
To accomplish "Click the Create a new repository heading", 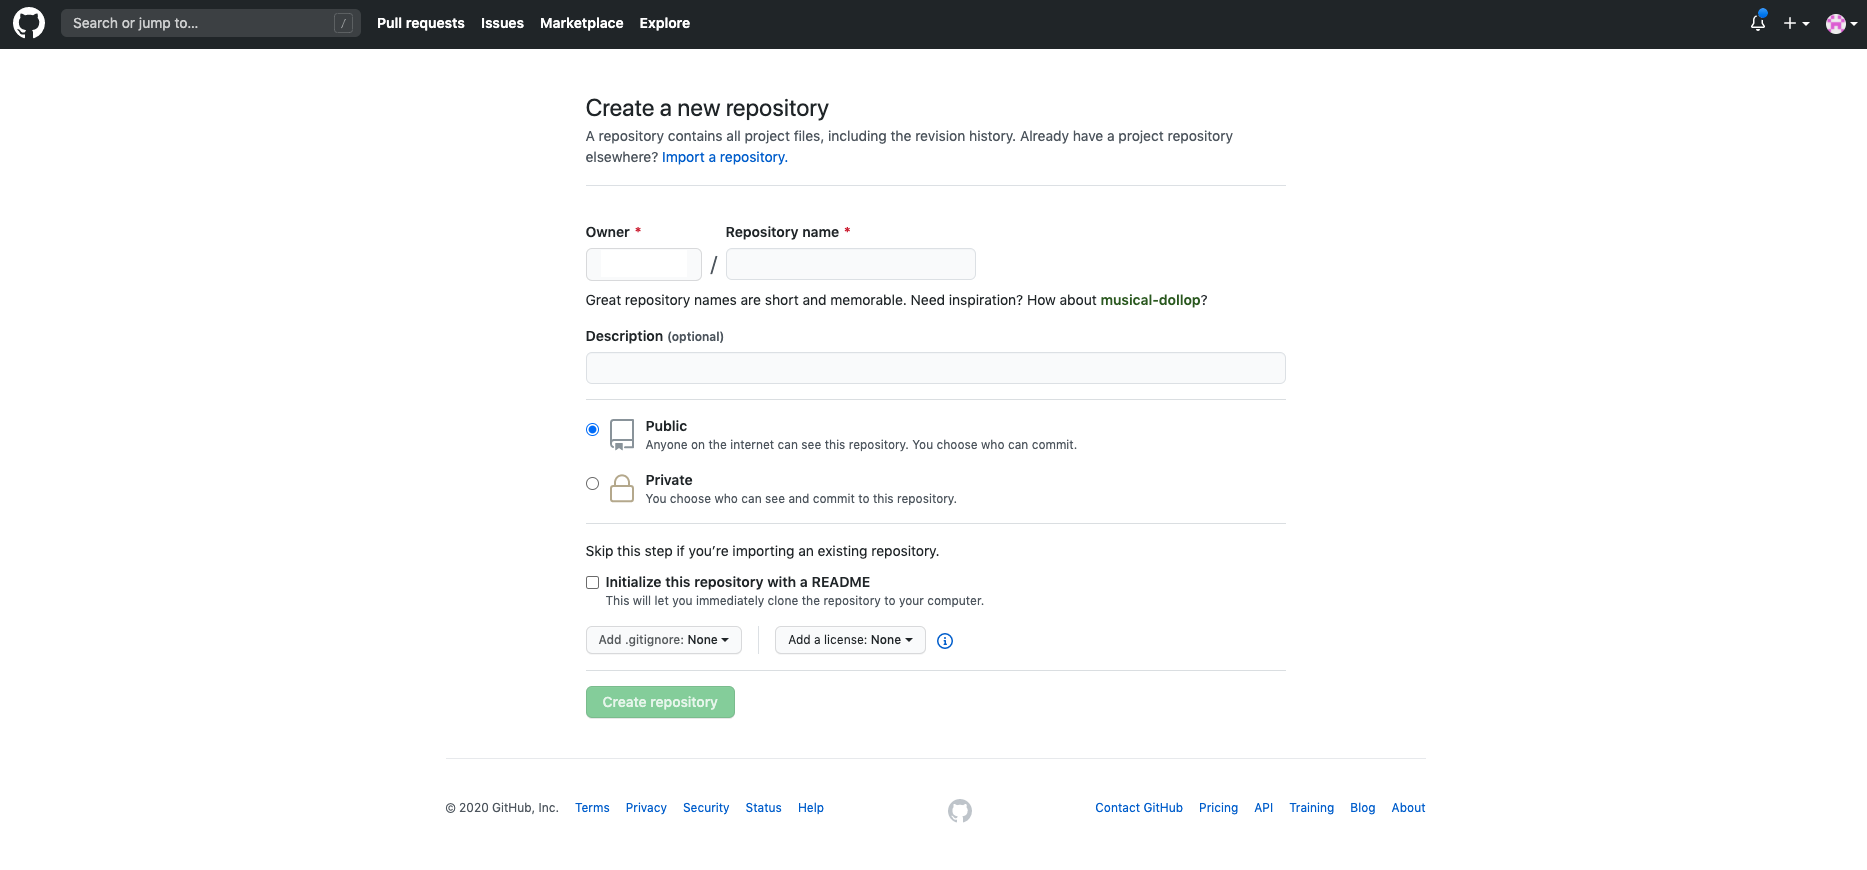I will [707, 108].
